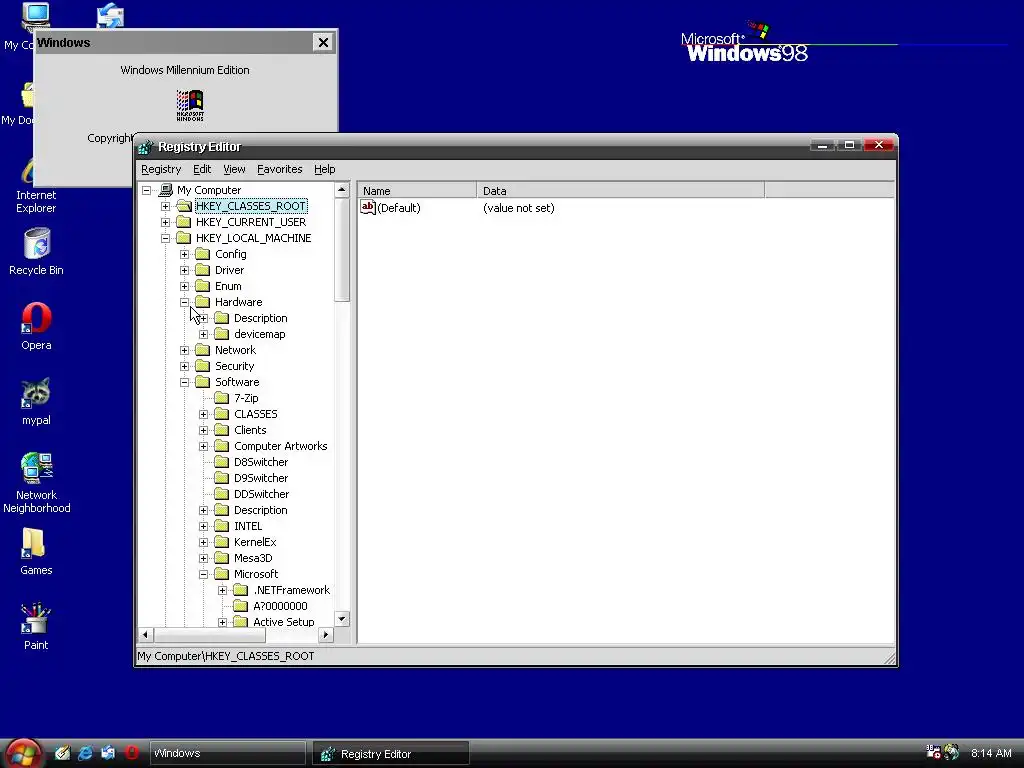Select the INTEL key label

(x=248, y=526)
